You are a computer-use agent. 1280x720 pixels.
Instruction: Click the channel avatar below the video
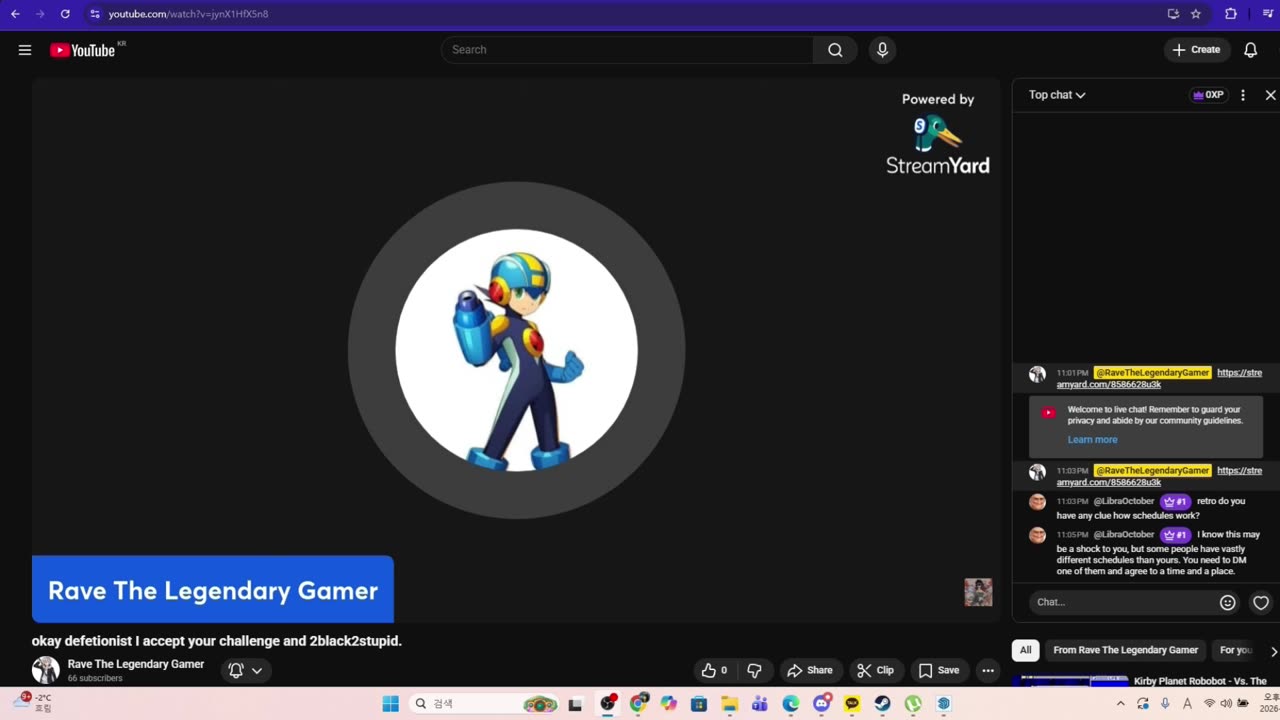(x=46, y=670)
